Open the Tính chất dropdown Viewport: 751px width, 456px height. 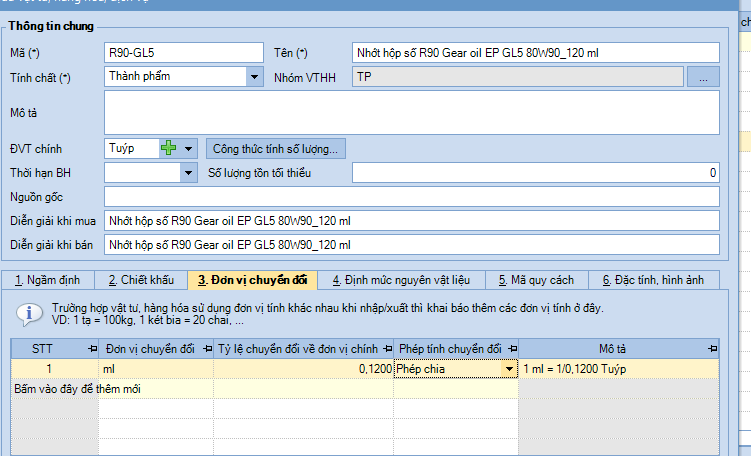click(254, 76)
